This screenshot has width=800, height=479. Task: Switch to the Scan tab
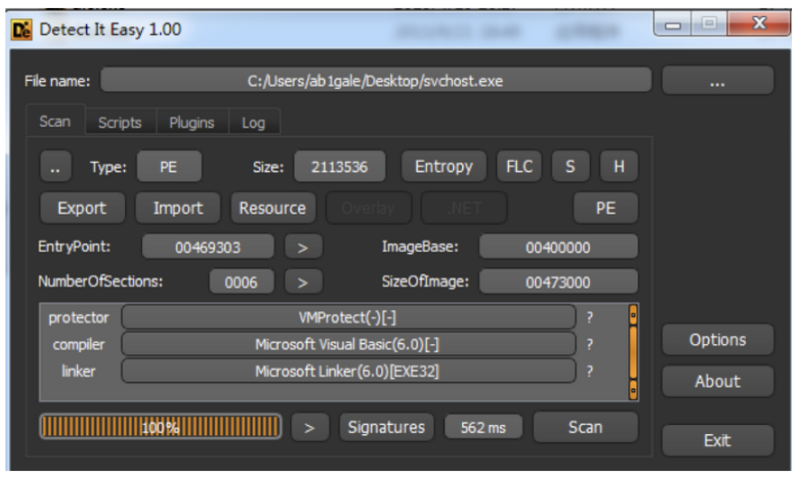[55, 121]
